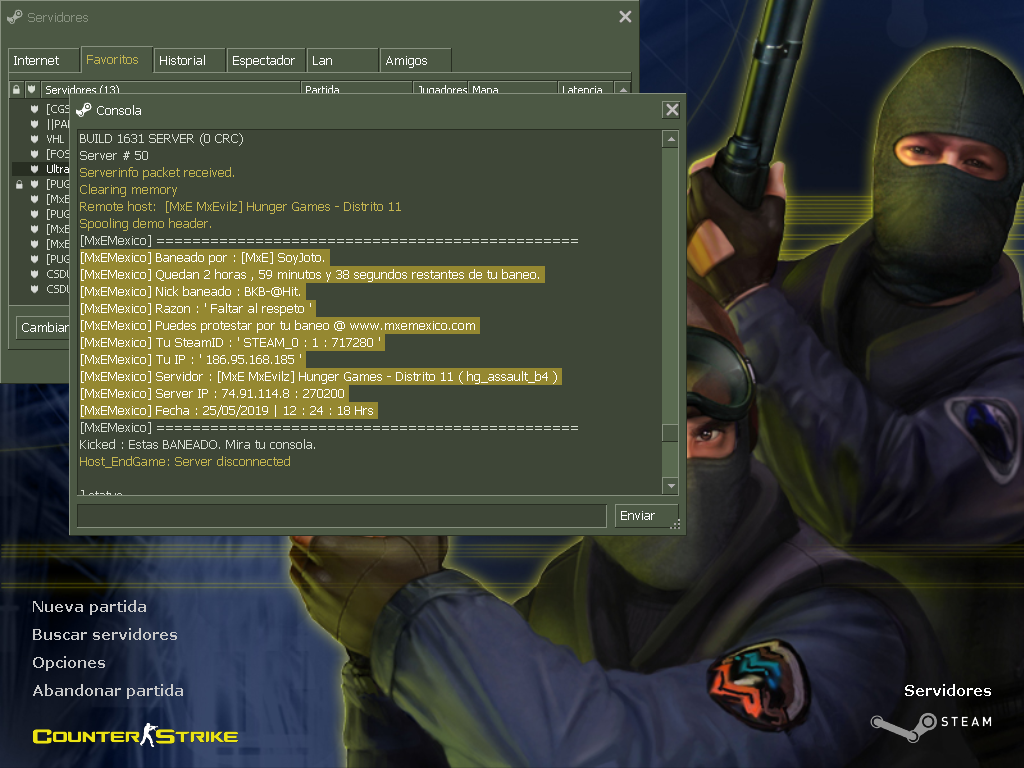Image resolution: width=1024 pixels, height=768 pixels.
Task: Open the Historial tab
Action: (189, 60)
